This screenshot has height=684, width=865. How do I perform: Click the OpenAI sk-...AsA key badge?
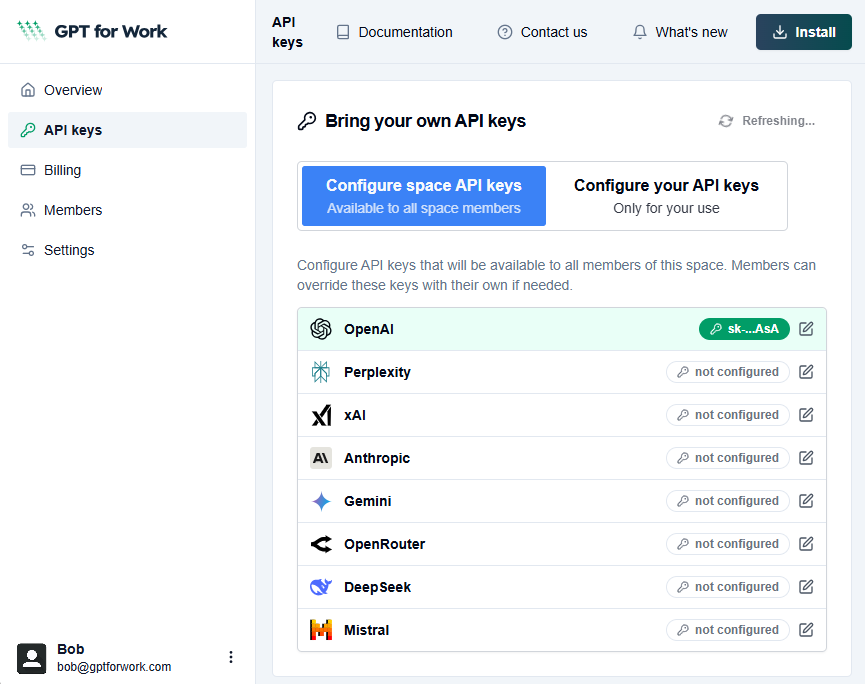(x=744, y=329)
